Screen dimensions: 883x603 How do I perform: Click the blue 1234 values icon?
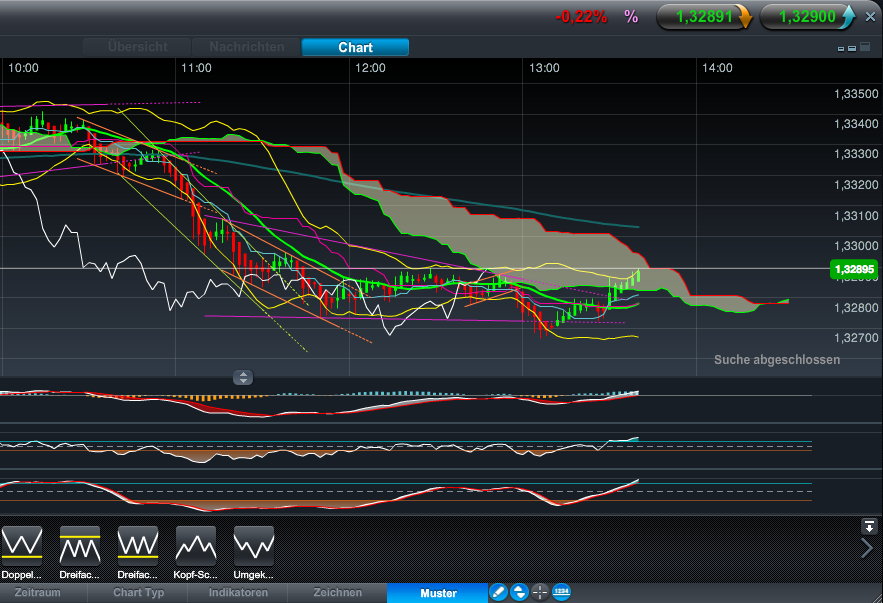(x=561, y=592)
